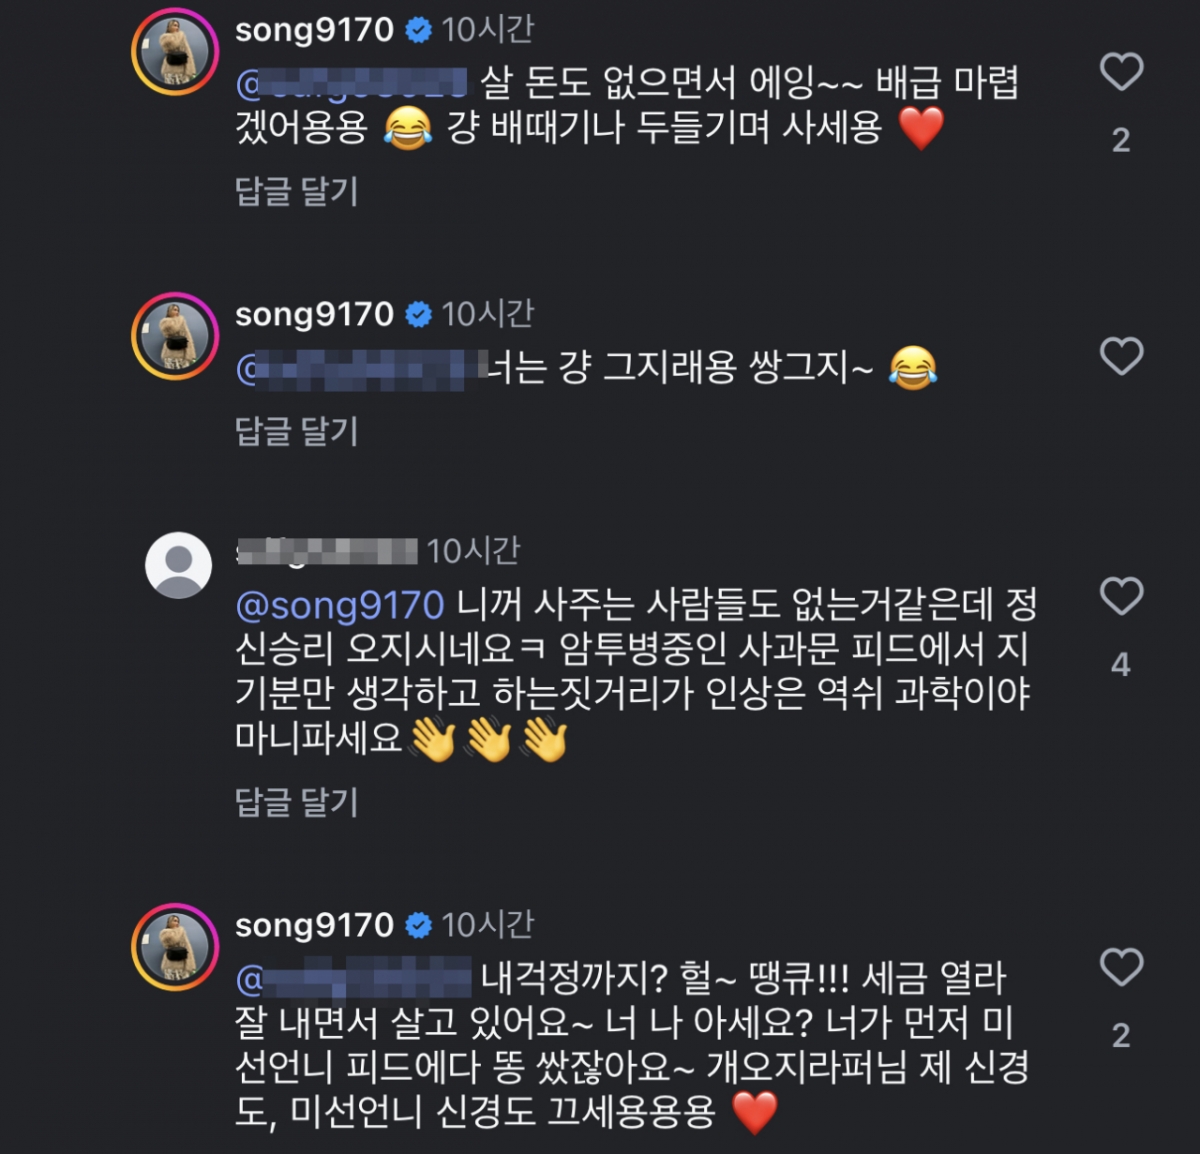Viewport: 1200px width, 1154px height.
Task: Like the comment that mentions @song9170
Action: tap(1121, 596)
